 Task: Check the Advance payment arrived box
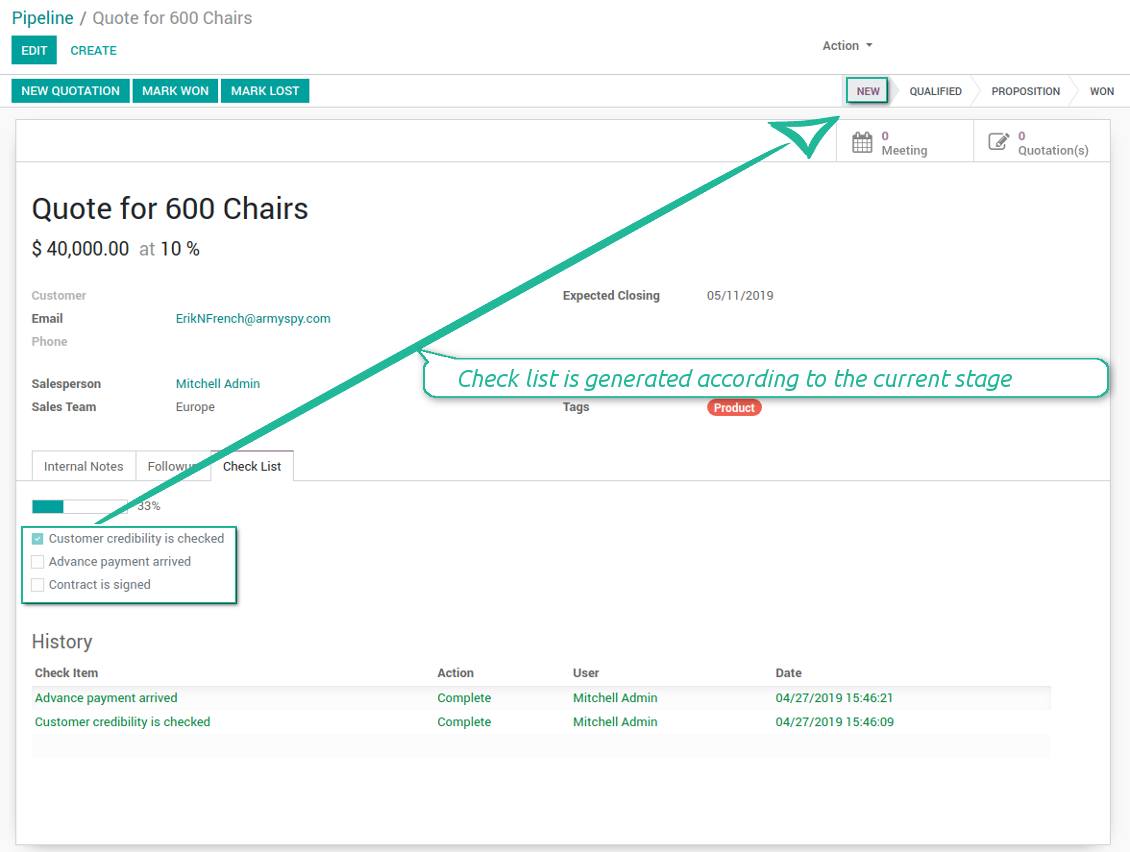[37, 562]
